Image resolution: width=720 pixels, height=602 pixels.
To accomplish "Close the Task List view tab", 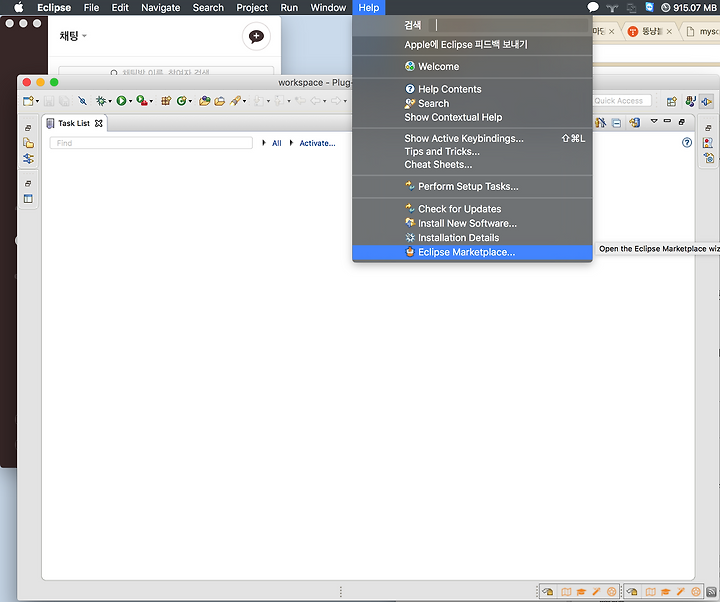I will click(x=98, y=123).
